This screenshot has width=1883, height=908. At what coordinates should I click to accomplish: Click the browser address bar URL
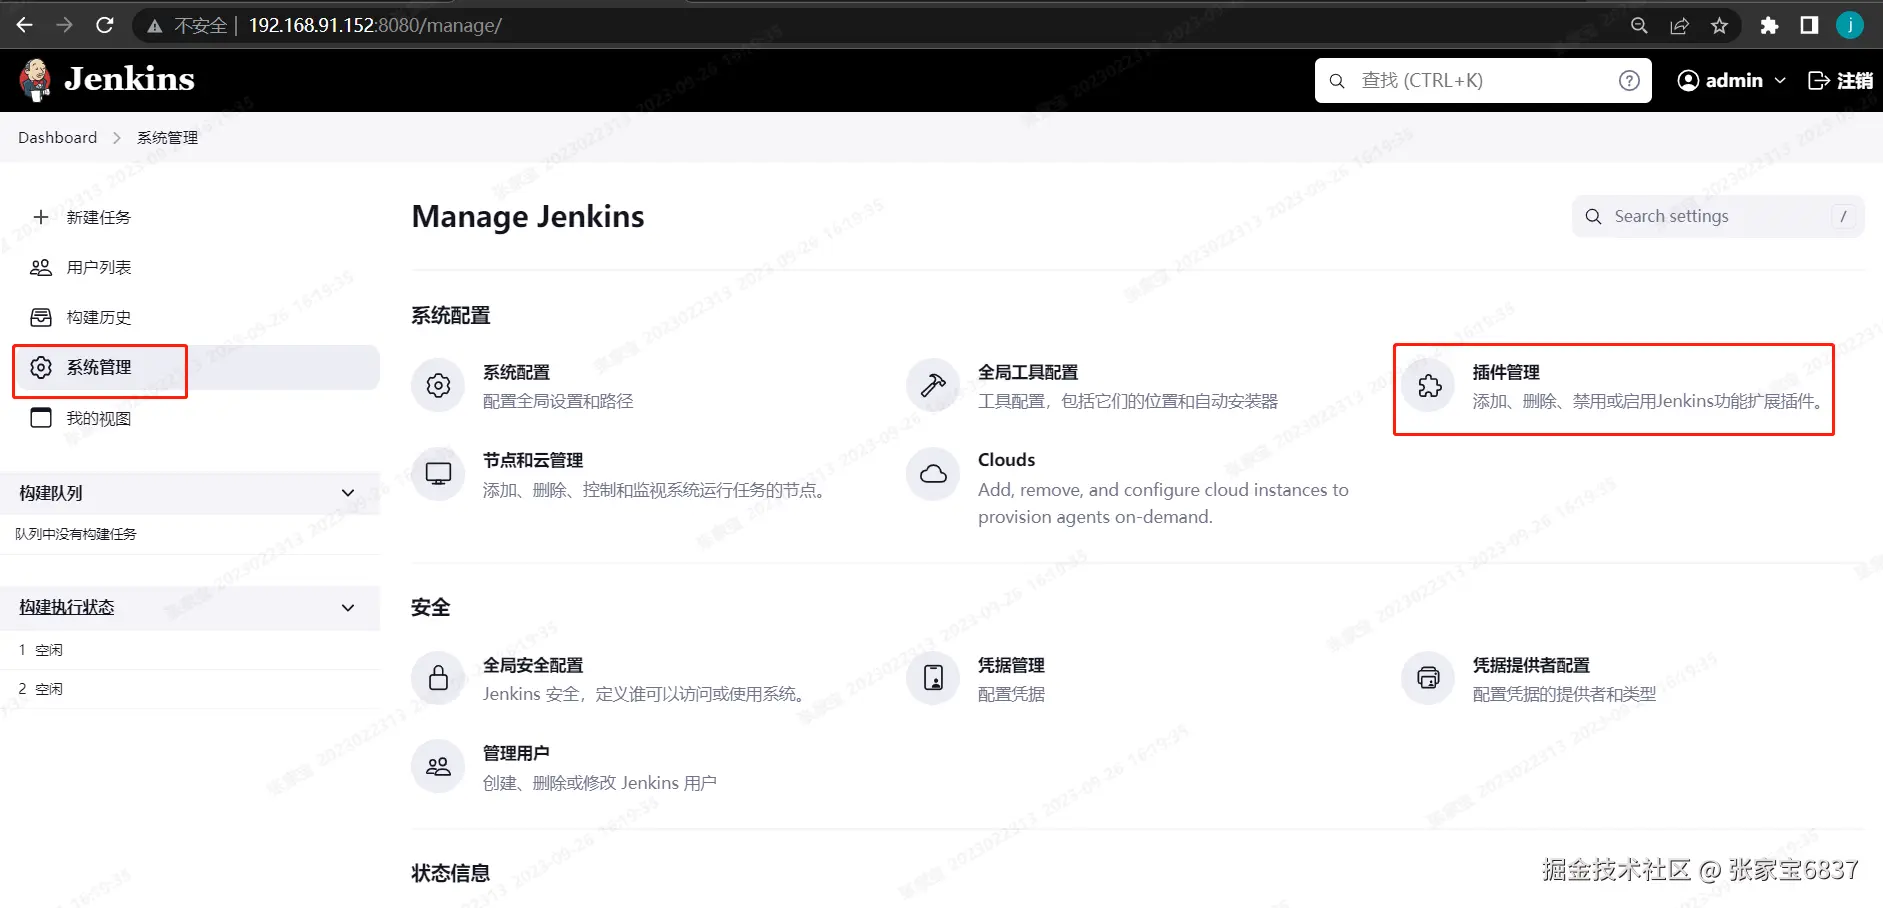tap(375, 26)
